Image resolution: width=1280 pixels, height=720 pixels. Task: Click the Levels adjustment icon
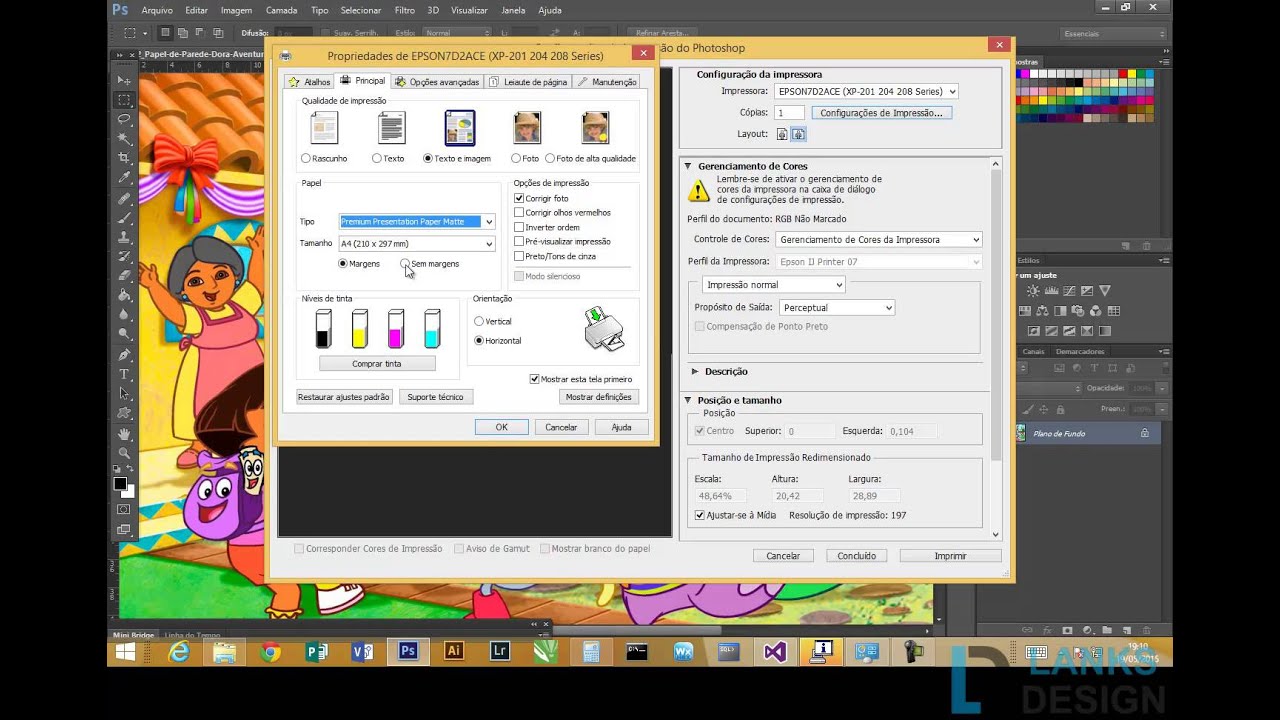coord(1050,291)
